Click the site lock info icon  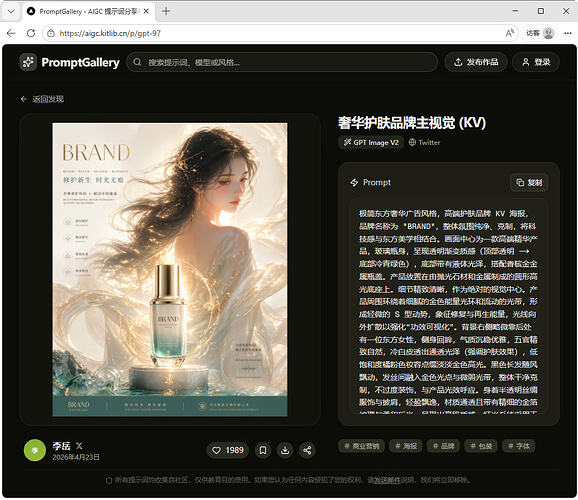(51, 33)
